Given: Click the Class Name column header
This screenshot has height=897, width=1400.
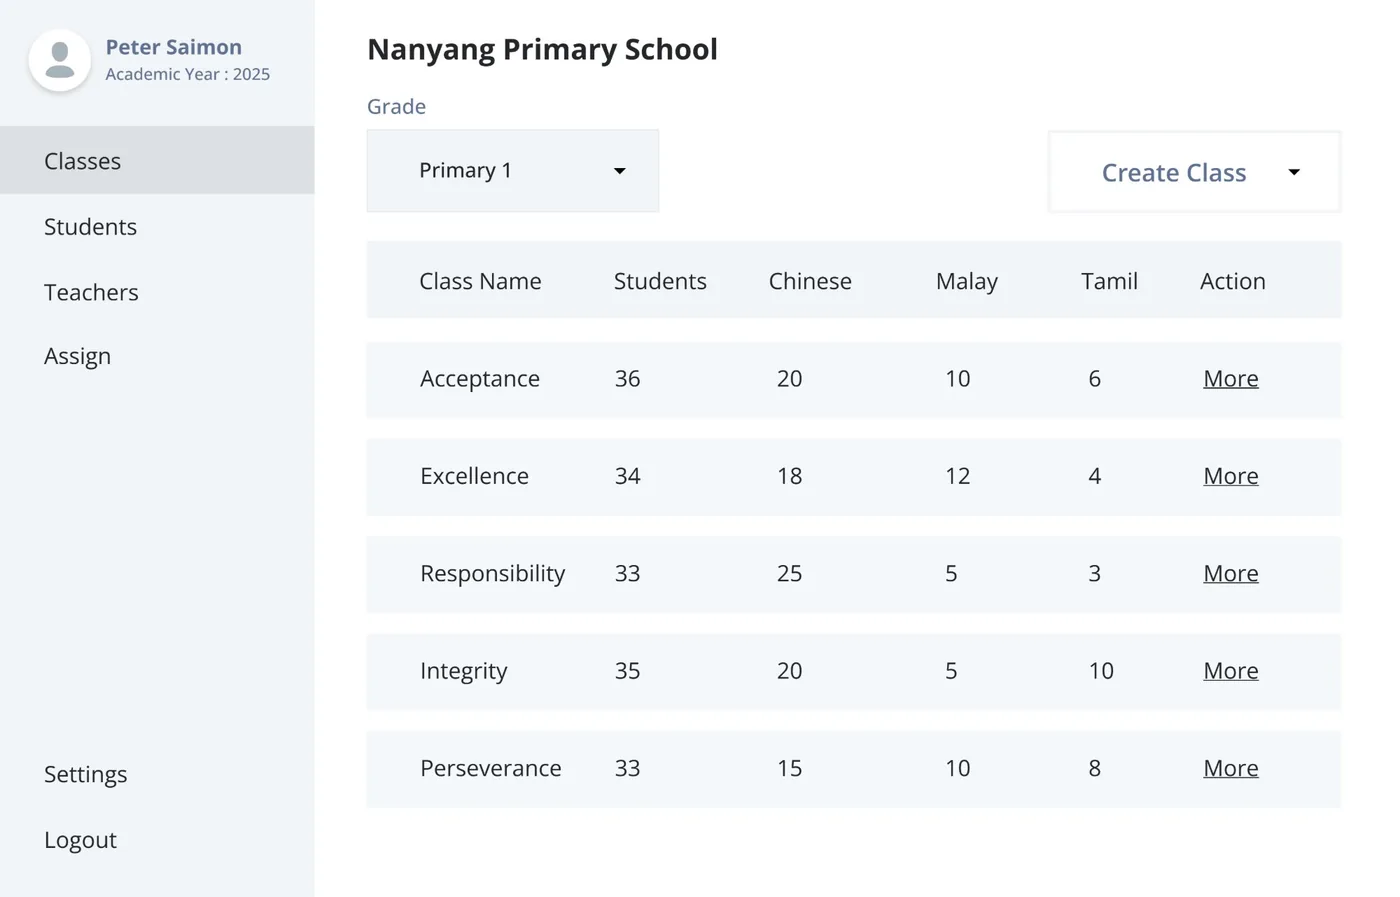Looking at the screenshot, I should tap(480, 281).
